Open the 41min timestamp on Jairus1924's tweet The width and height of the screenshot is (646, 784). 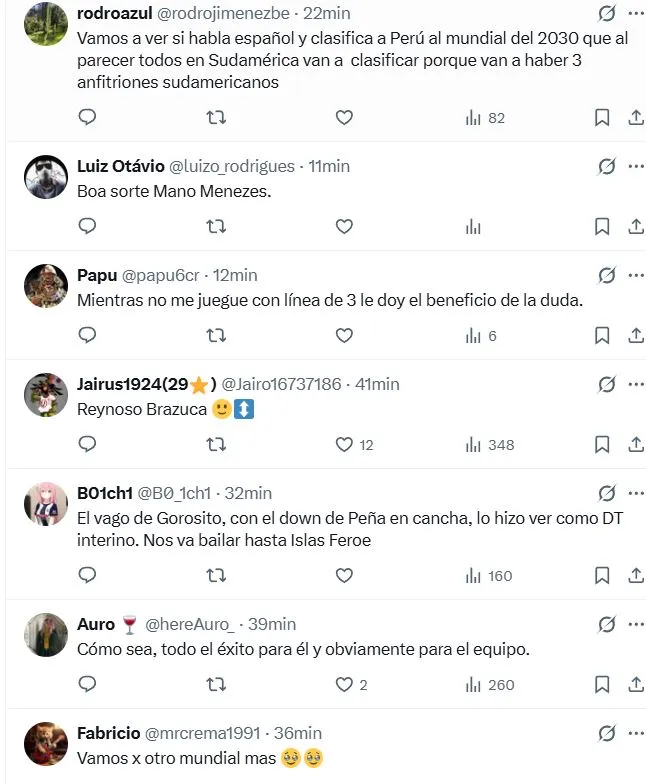378,384
